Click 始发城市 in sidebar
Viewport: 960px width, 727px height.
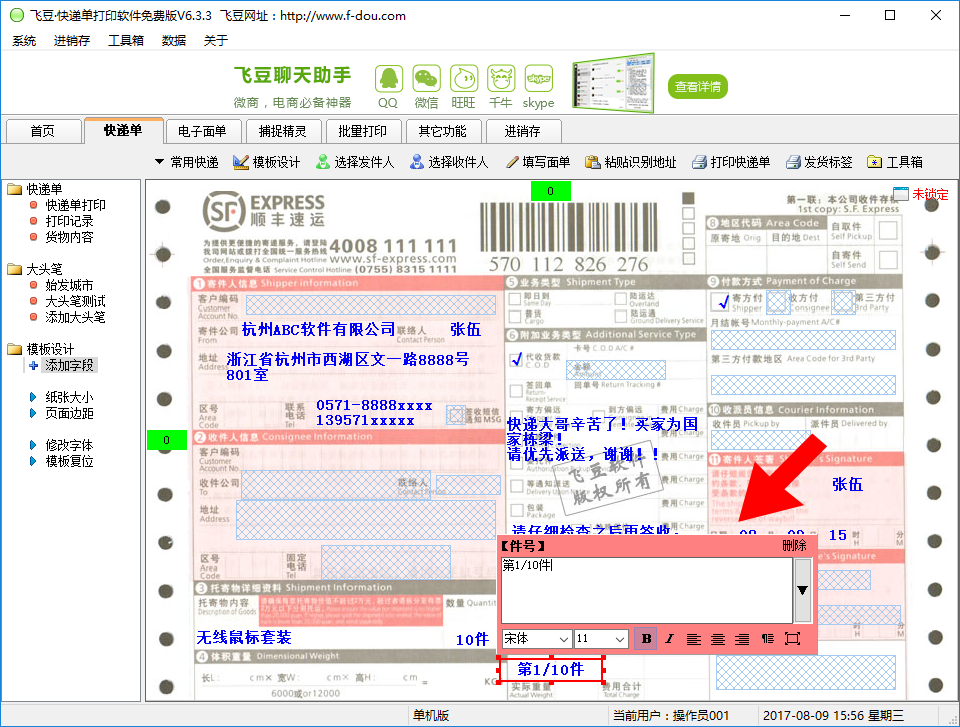tap(69, 285)
